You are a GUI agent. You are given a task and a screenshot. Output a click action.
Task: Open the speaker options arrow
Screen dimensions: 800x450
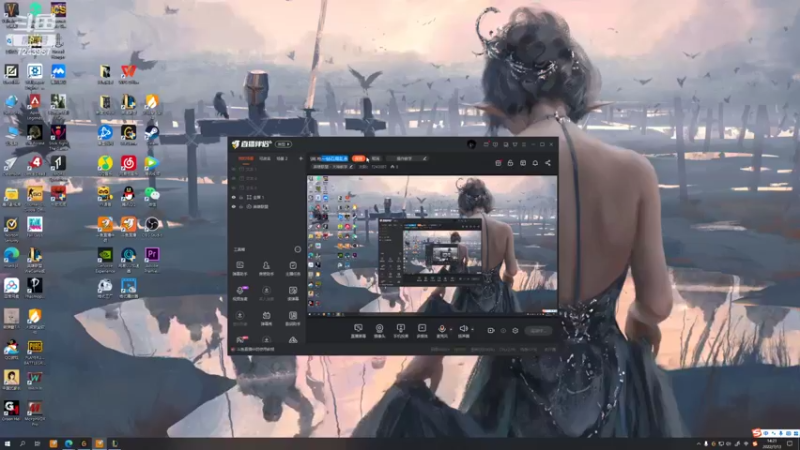pos(472,330)
